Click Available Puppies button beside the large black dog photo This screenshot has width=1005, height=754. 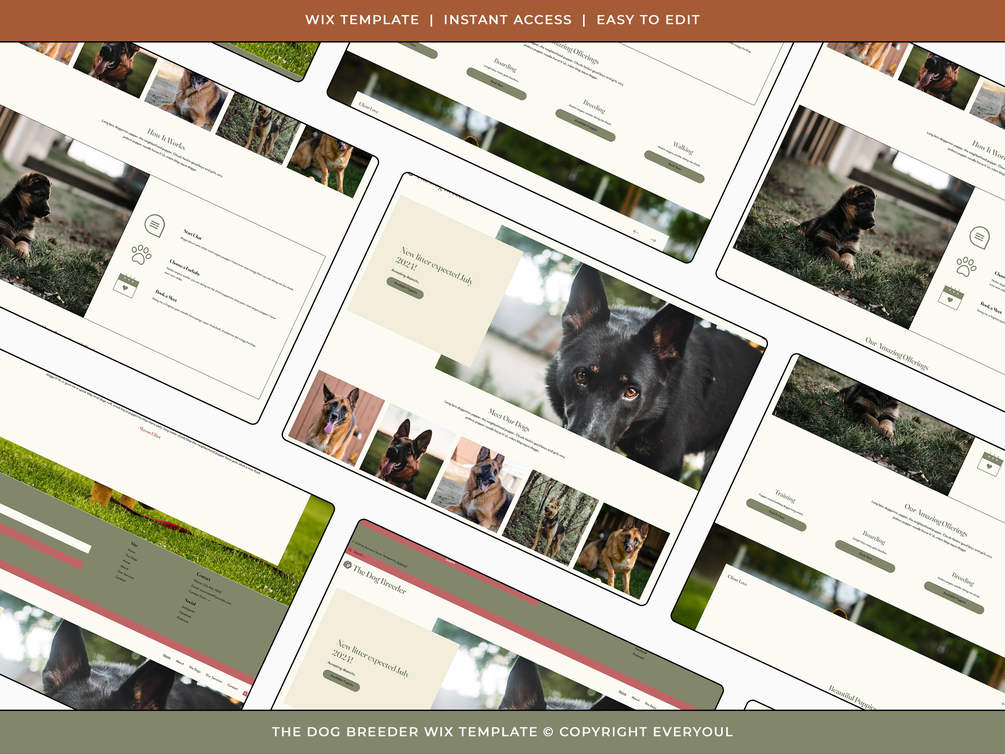click(x=405, y=288)
